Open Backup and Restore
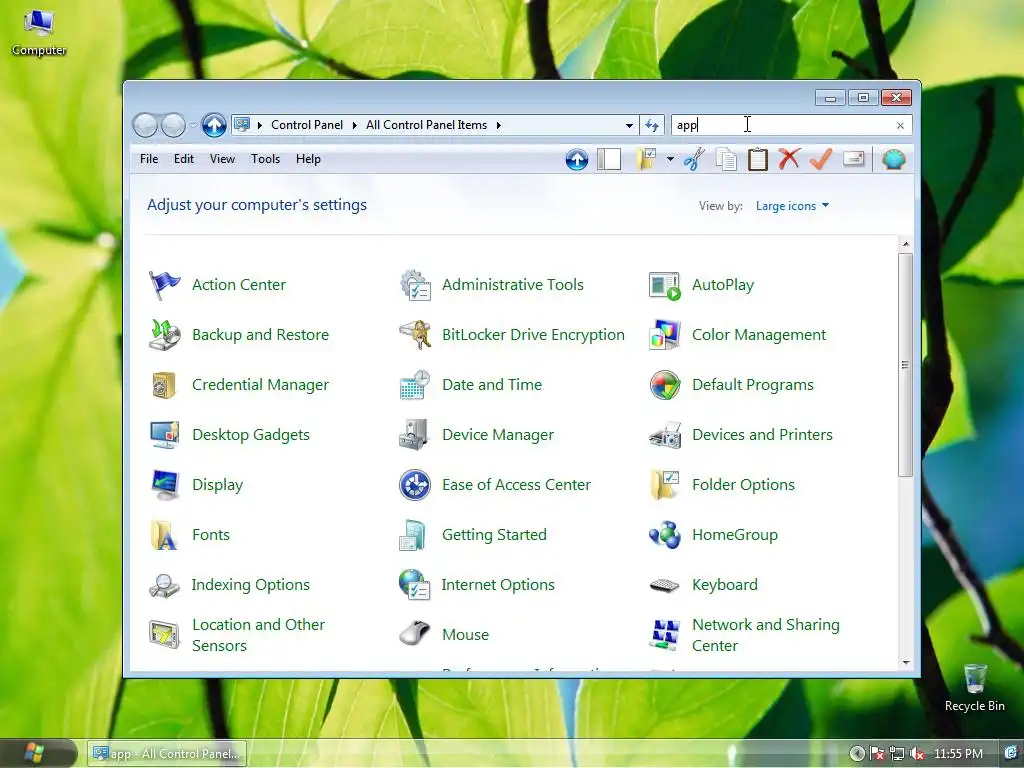 239,335
